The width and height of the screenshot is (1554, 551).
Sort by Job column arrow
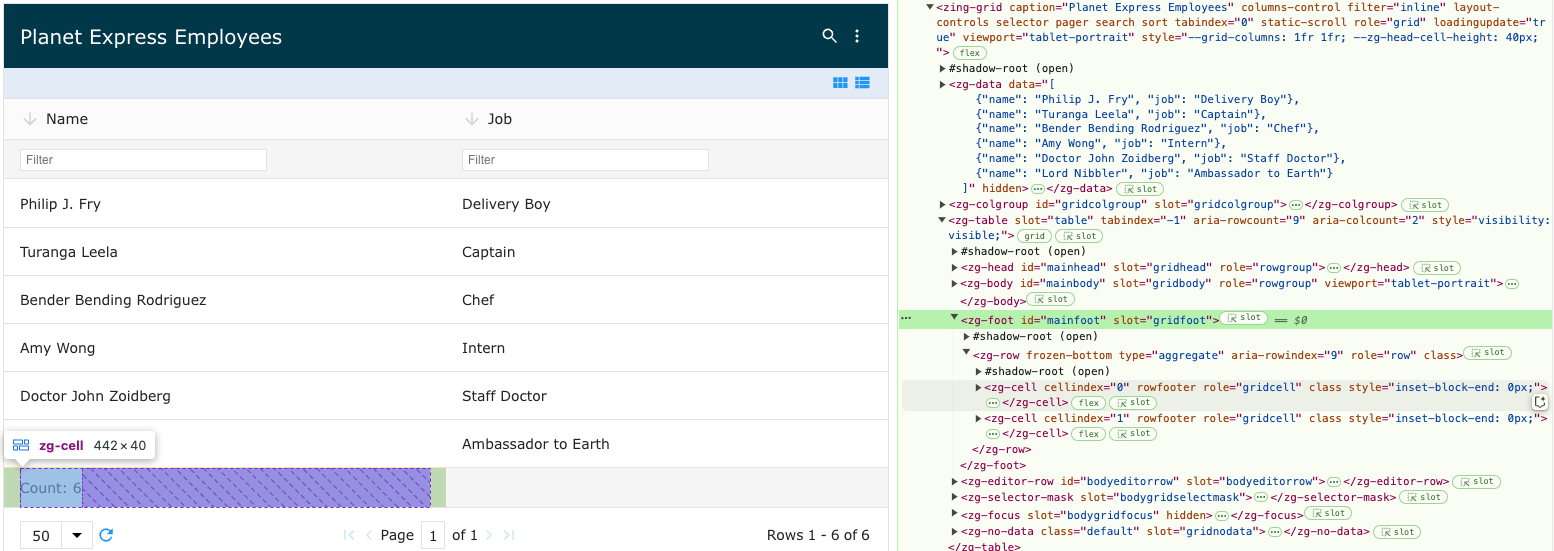(472, 119)
